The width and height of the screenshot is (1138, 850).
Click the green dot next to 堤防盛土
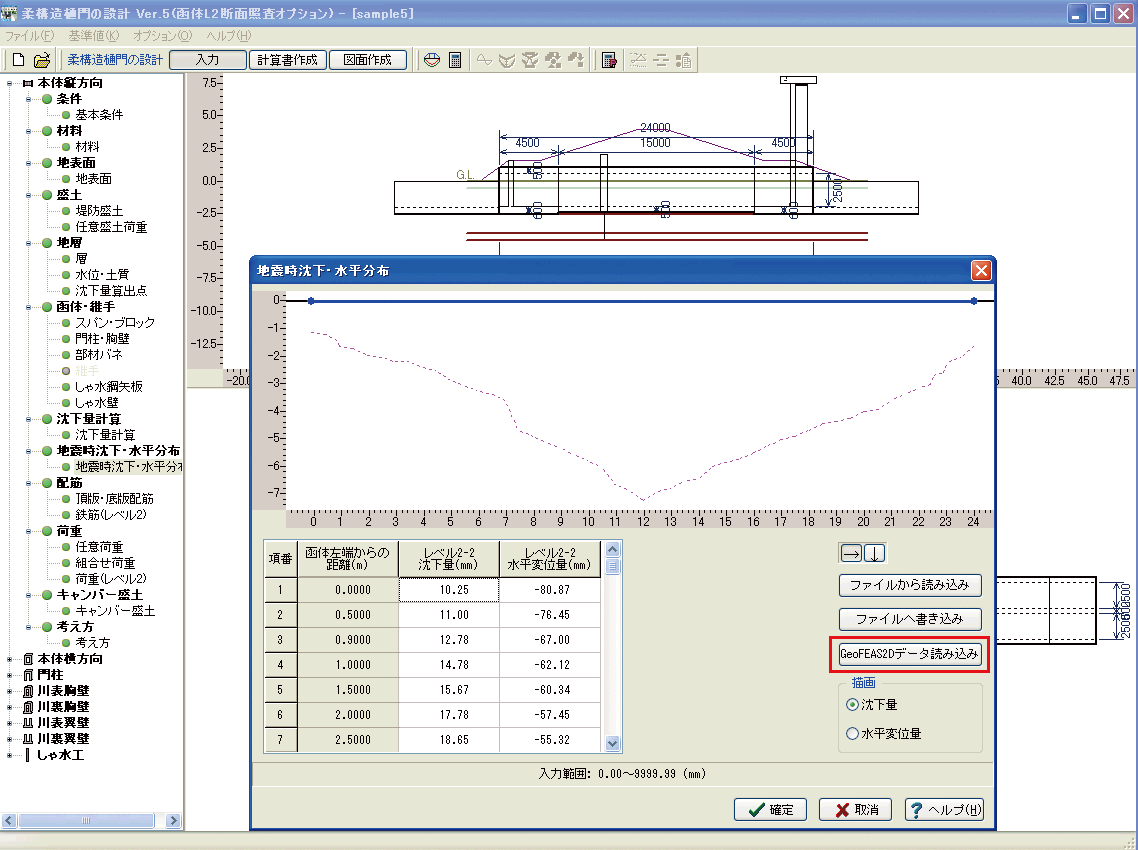66,211
